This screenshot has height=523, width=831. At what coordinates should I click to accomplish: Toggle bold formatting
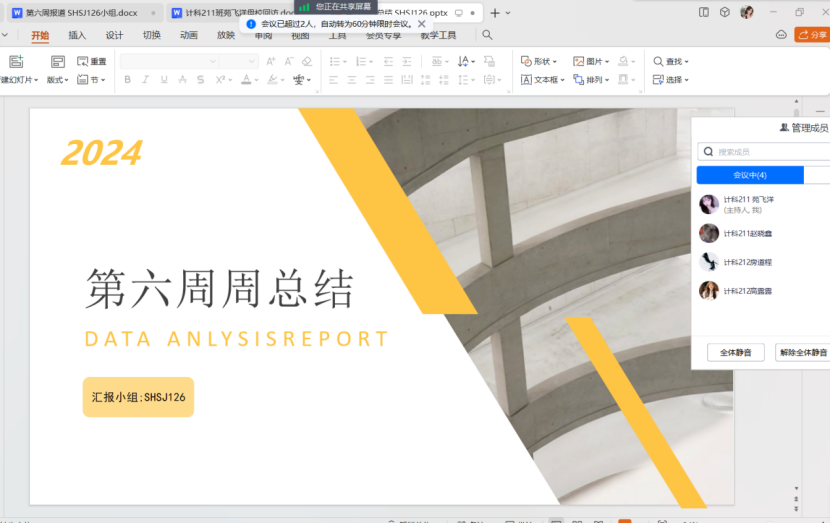click(127, 80)
